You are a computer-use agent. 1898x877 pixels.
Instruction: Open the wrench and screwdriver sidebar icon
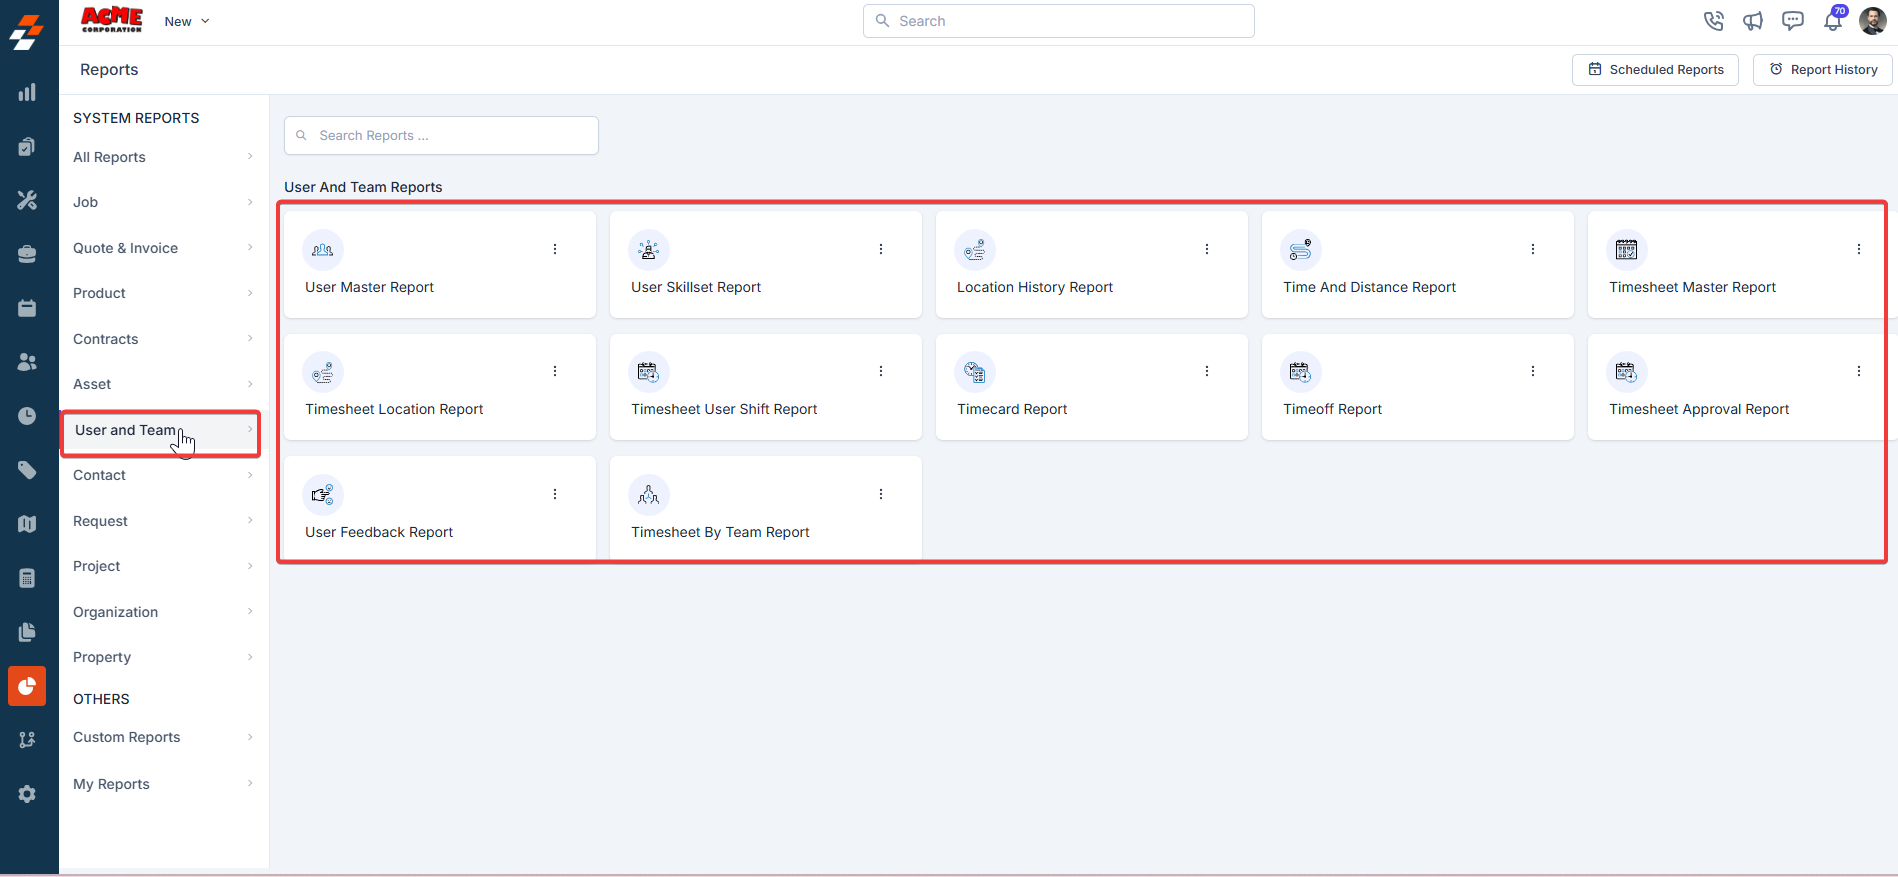coord(27,200)
